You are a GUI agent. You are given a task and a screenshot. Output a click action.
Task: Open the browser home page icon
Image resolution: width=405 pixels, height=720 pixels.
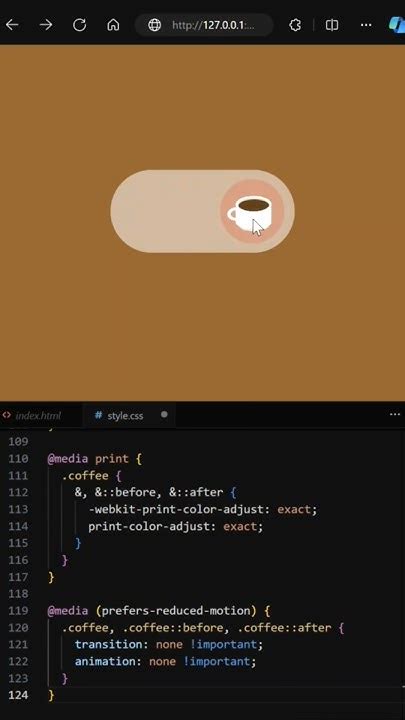[113, 25]
